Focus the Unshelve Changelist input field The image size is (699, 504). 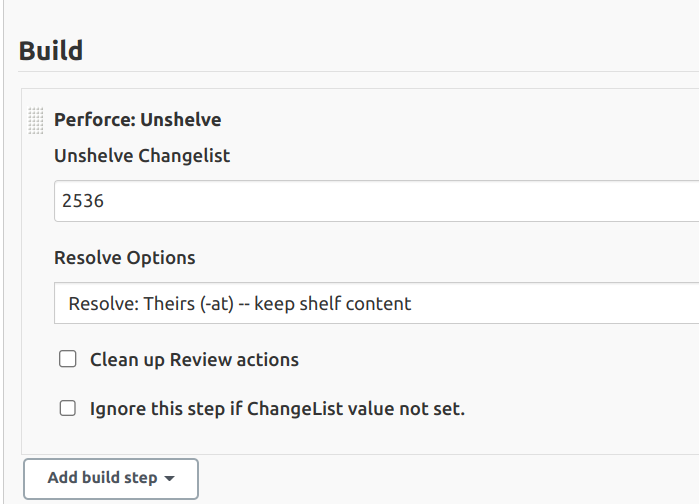coord(376,201)
